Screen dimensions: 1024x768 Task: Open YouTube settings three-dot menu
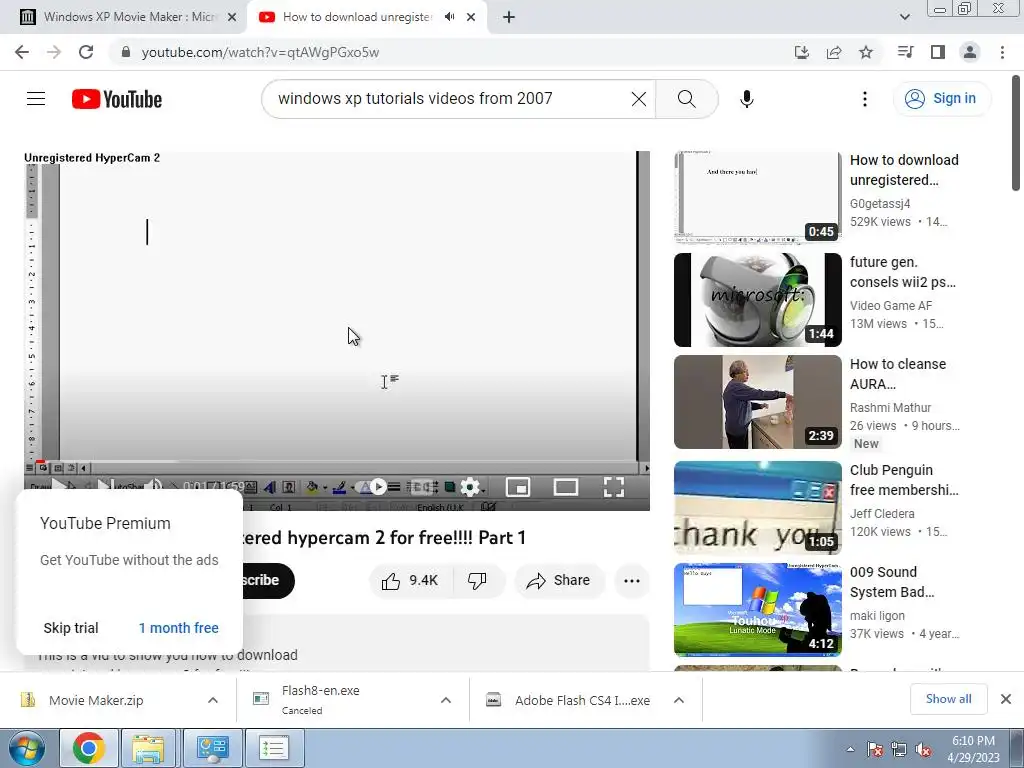click(x=865, y=99)
